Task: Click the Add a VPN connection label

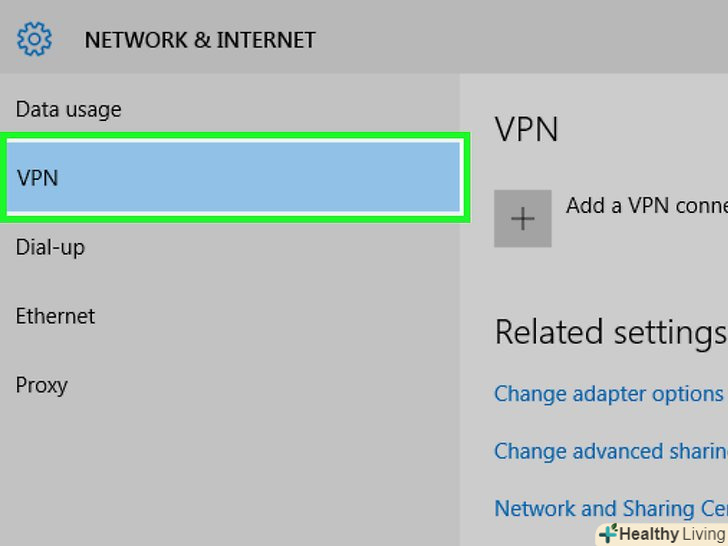Action: coord(646,205)
